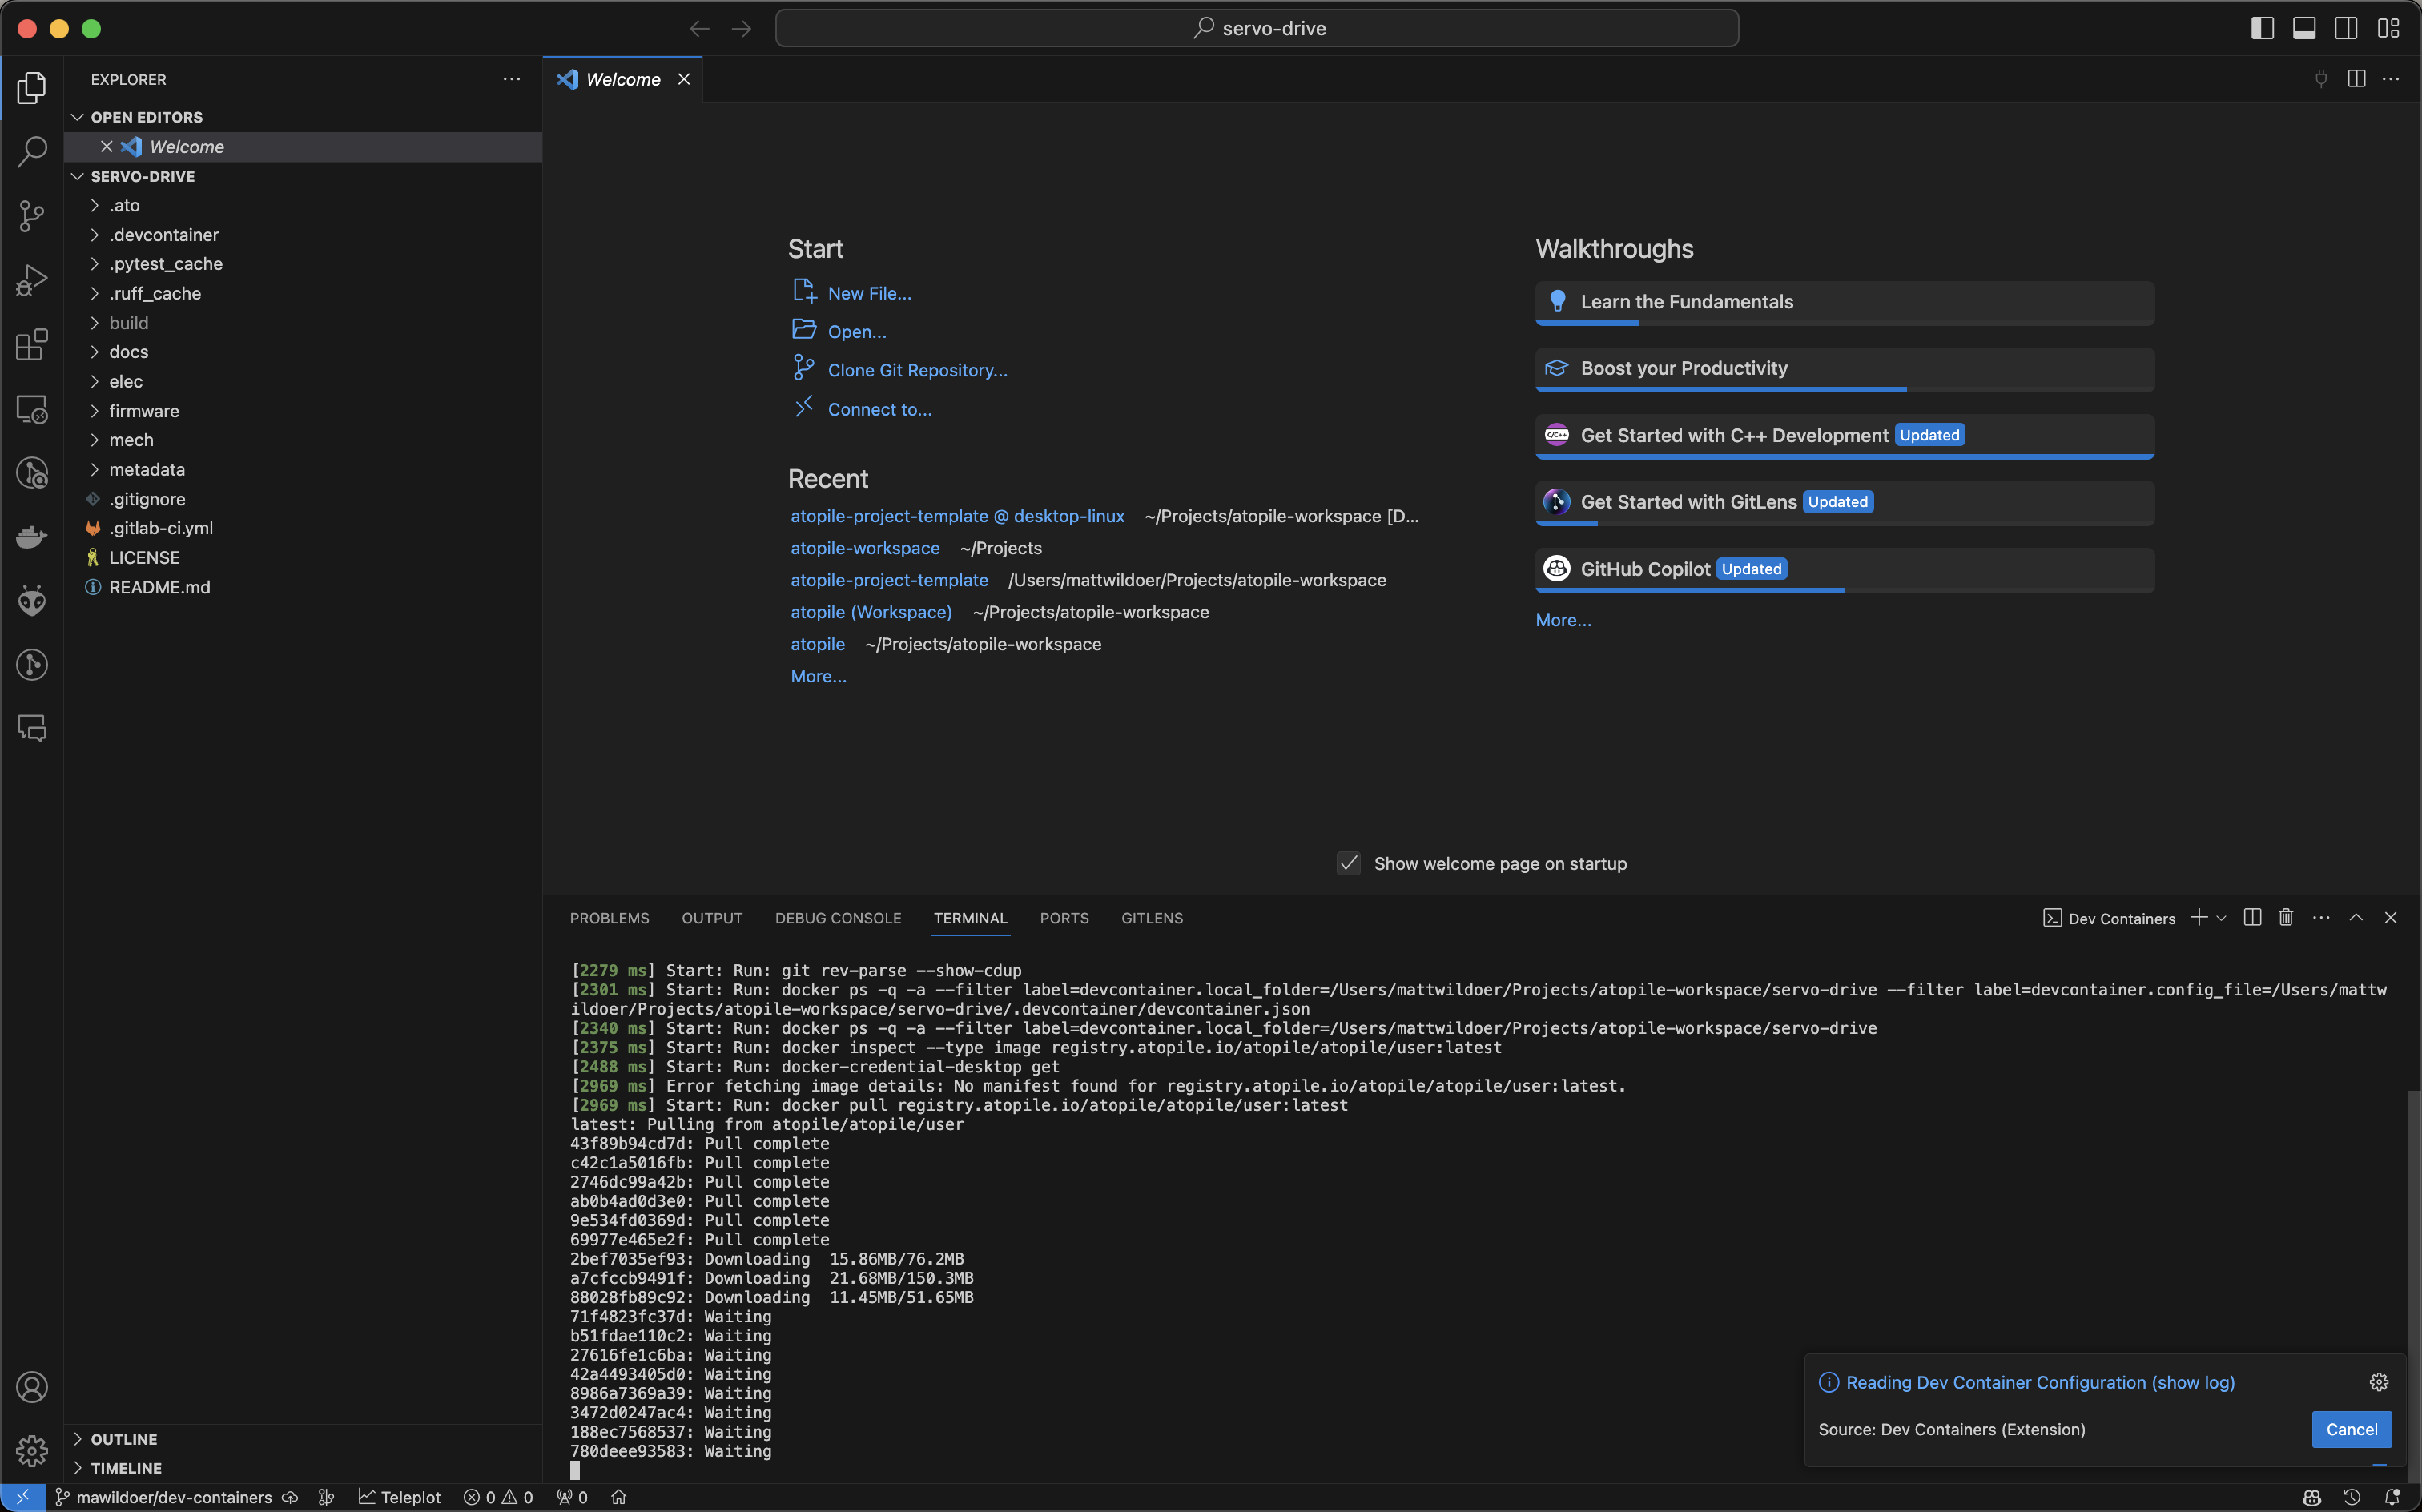Screen dimensions: 2422x1512
Task: Open notifications bell in status bar
Action: (x=2392, y=1497)
